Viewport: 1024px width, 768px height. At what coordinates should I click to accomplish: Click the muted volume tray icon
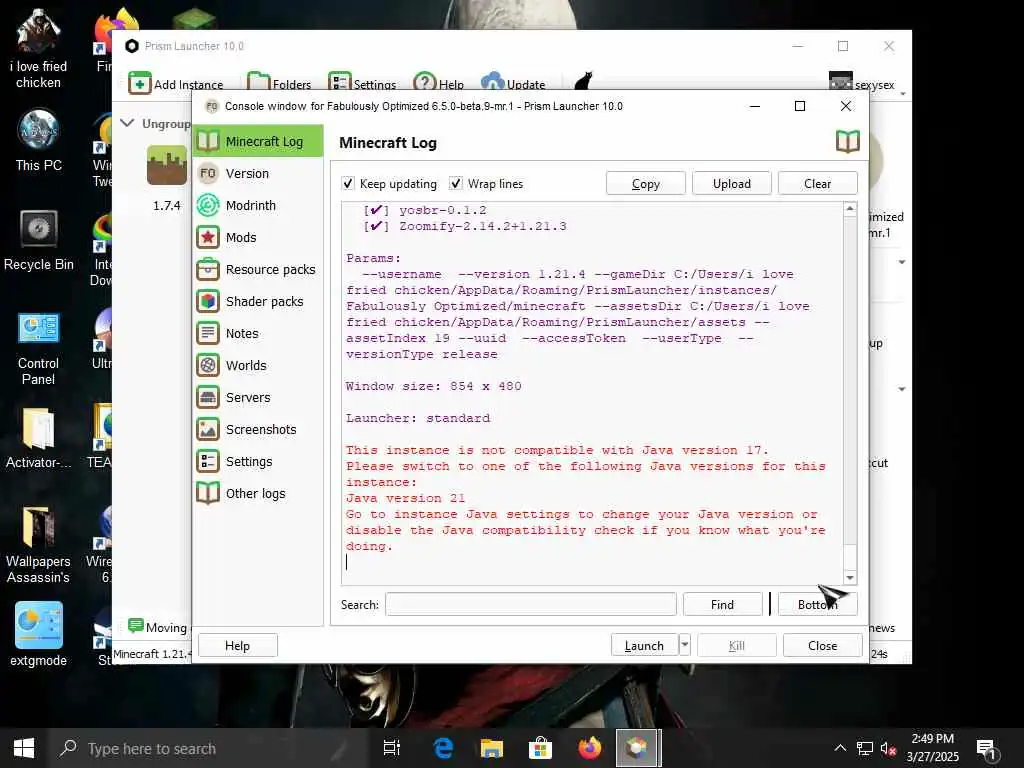[888, 748]
